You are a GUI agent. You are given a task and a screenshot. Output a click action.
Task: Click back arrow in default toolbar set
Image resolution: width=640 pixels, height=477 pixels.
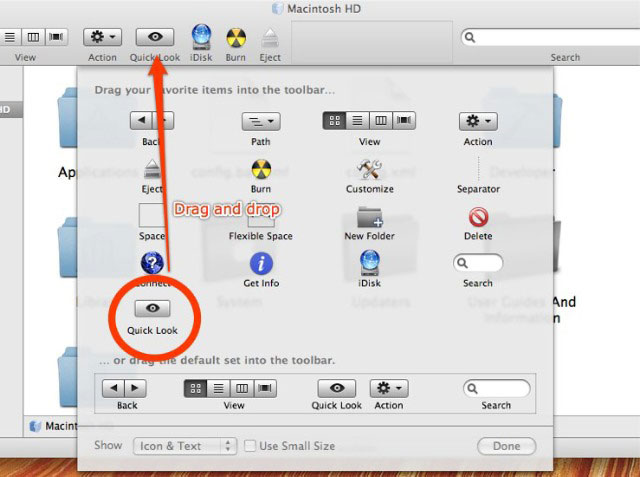[x=113, y=388]
